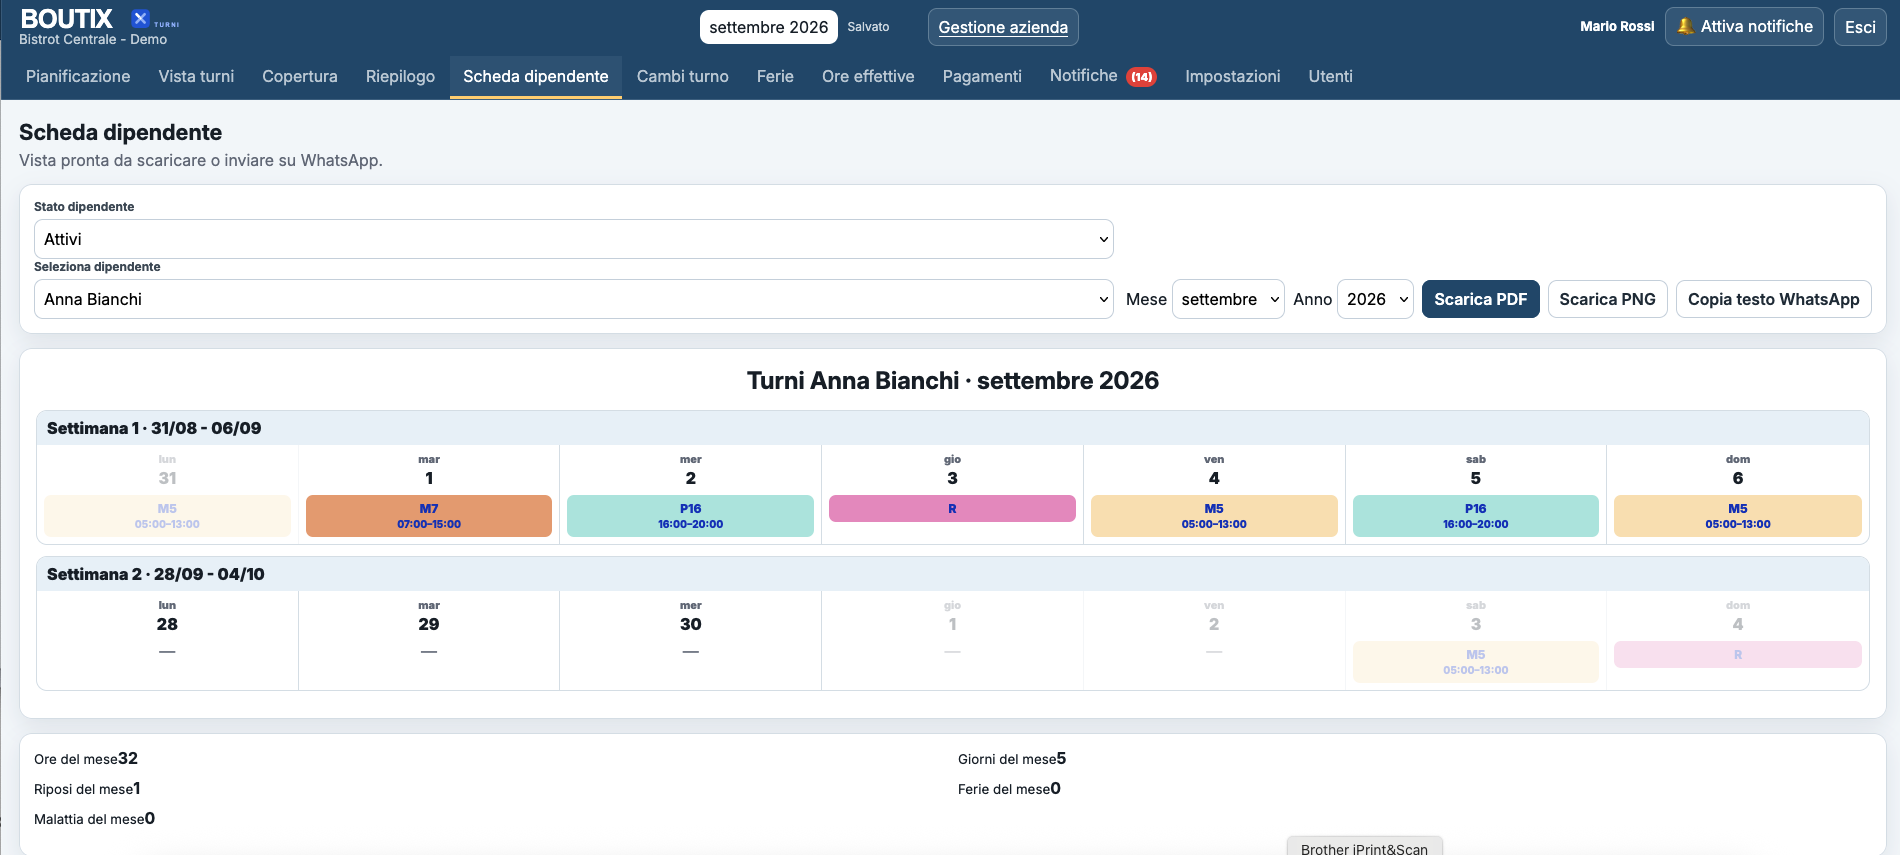The height and width of the screenshot is (855, 1900).
Task: Click Copia testo WhatsApp button
Action: click(x=1774, y=299)
